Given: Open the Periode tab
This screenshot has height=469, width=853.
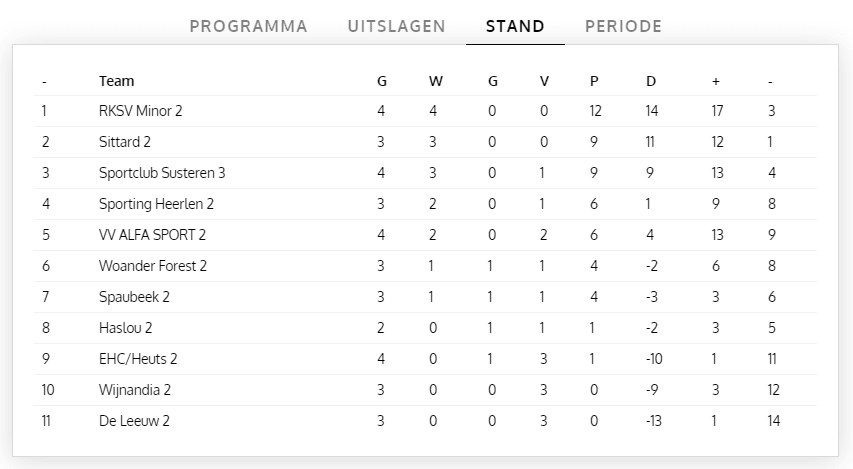Looking at the screenshot, I should (x=623, y=26).
